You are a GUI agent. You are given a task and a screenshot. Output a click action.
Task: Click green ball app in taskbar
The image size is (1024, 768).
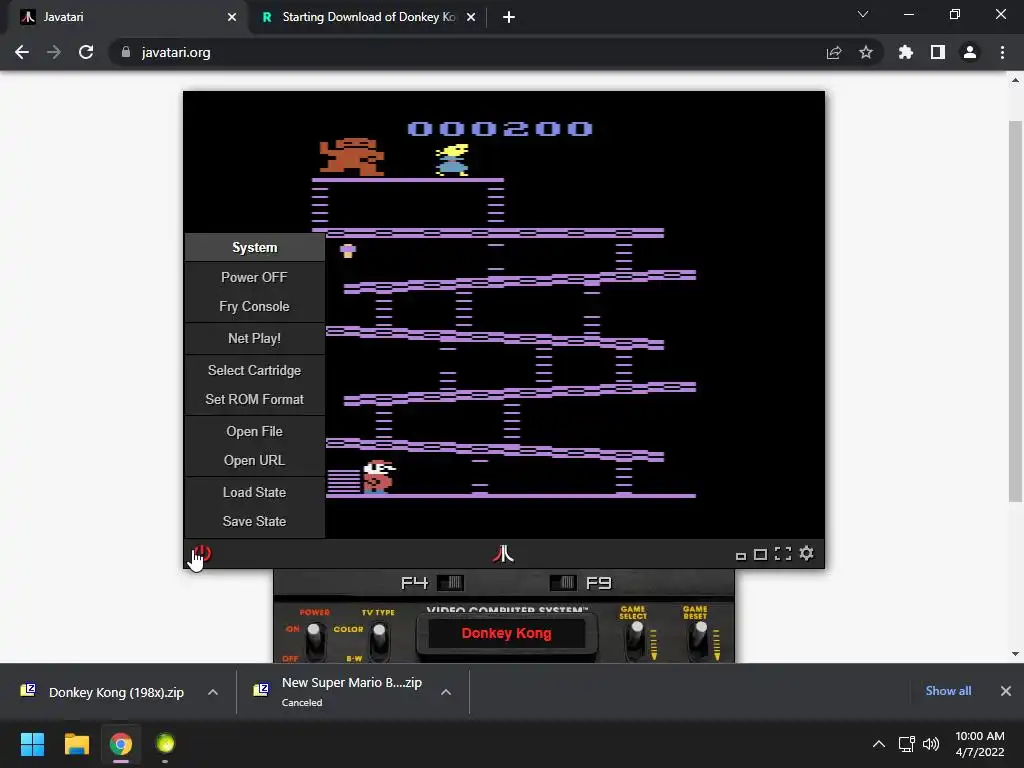click(x=165, y=744)
